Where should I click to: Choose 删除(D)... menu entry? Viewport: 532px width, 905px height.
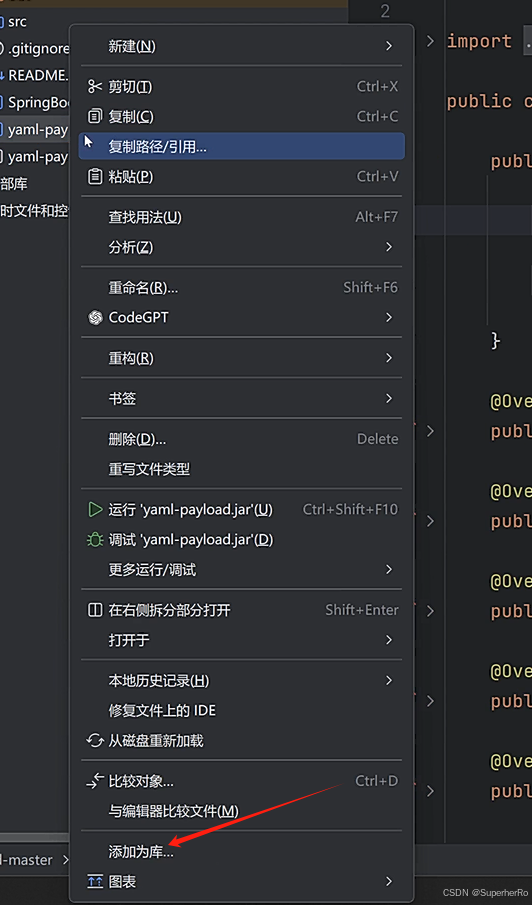click(242, 439)
